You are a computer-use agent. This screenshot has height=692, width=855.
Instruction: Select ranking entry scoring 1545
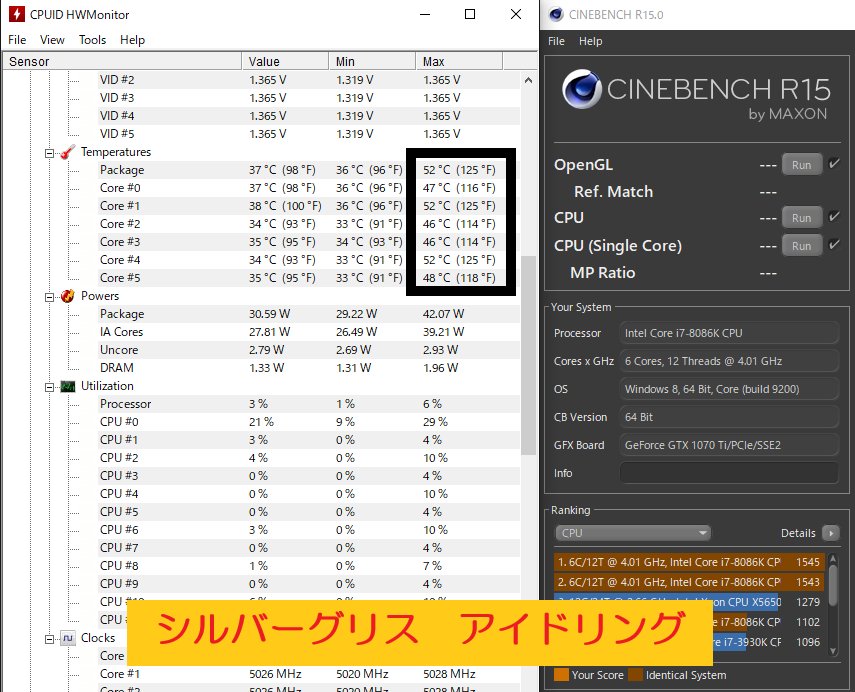click(x=689, y=562)
